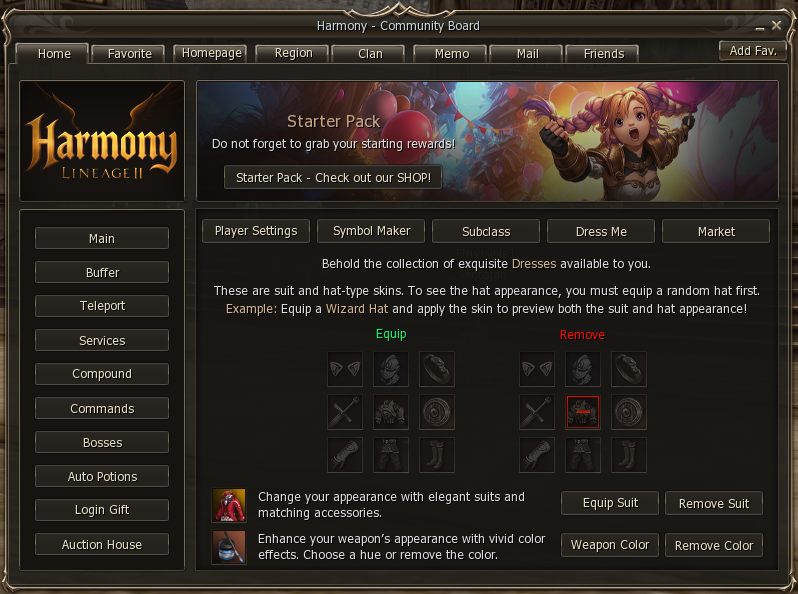Select the gloves slot under Remove

(537, 455)
